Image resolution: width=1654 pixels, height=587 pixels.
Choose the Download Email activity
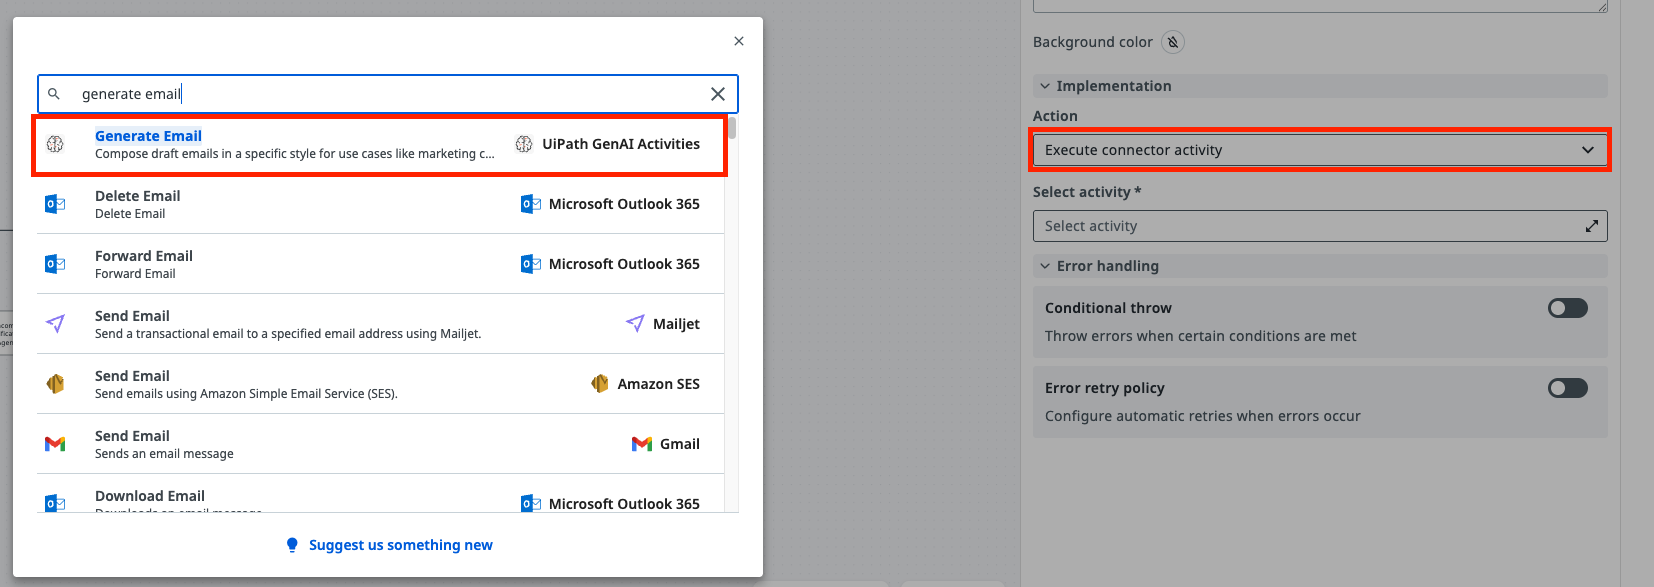(380, 494)
